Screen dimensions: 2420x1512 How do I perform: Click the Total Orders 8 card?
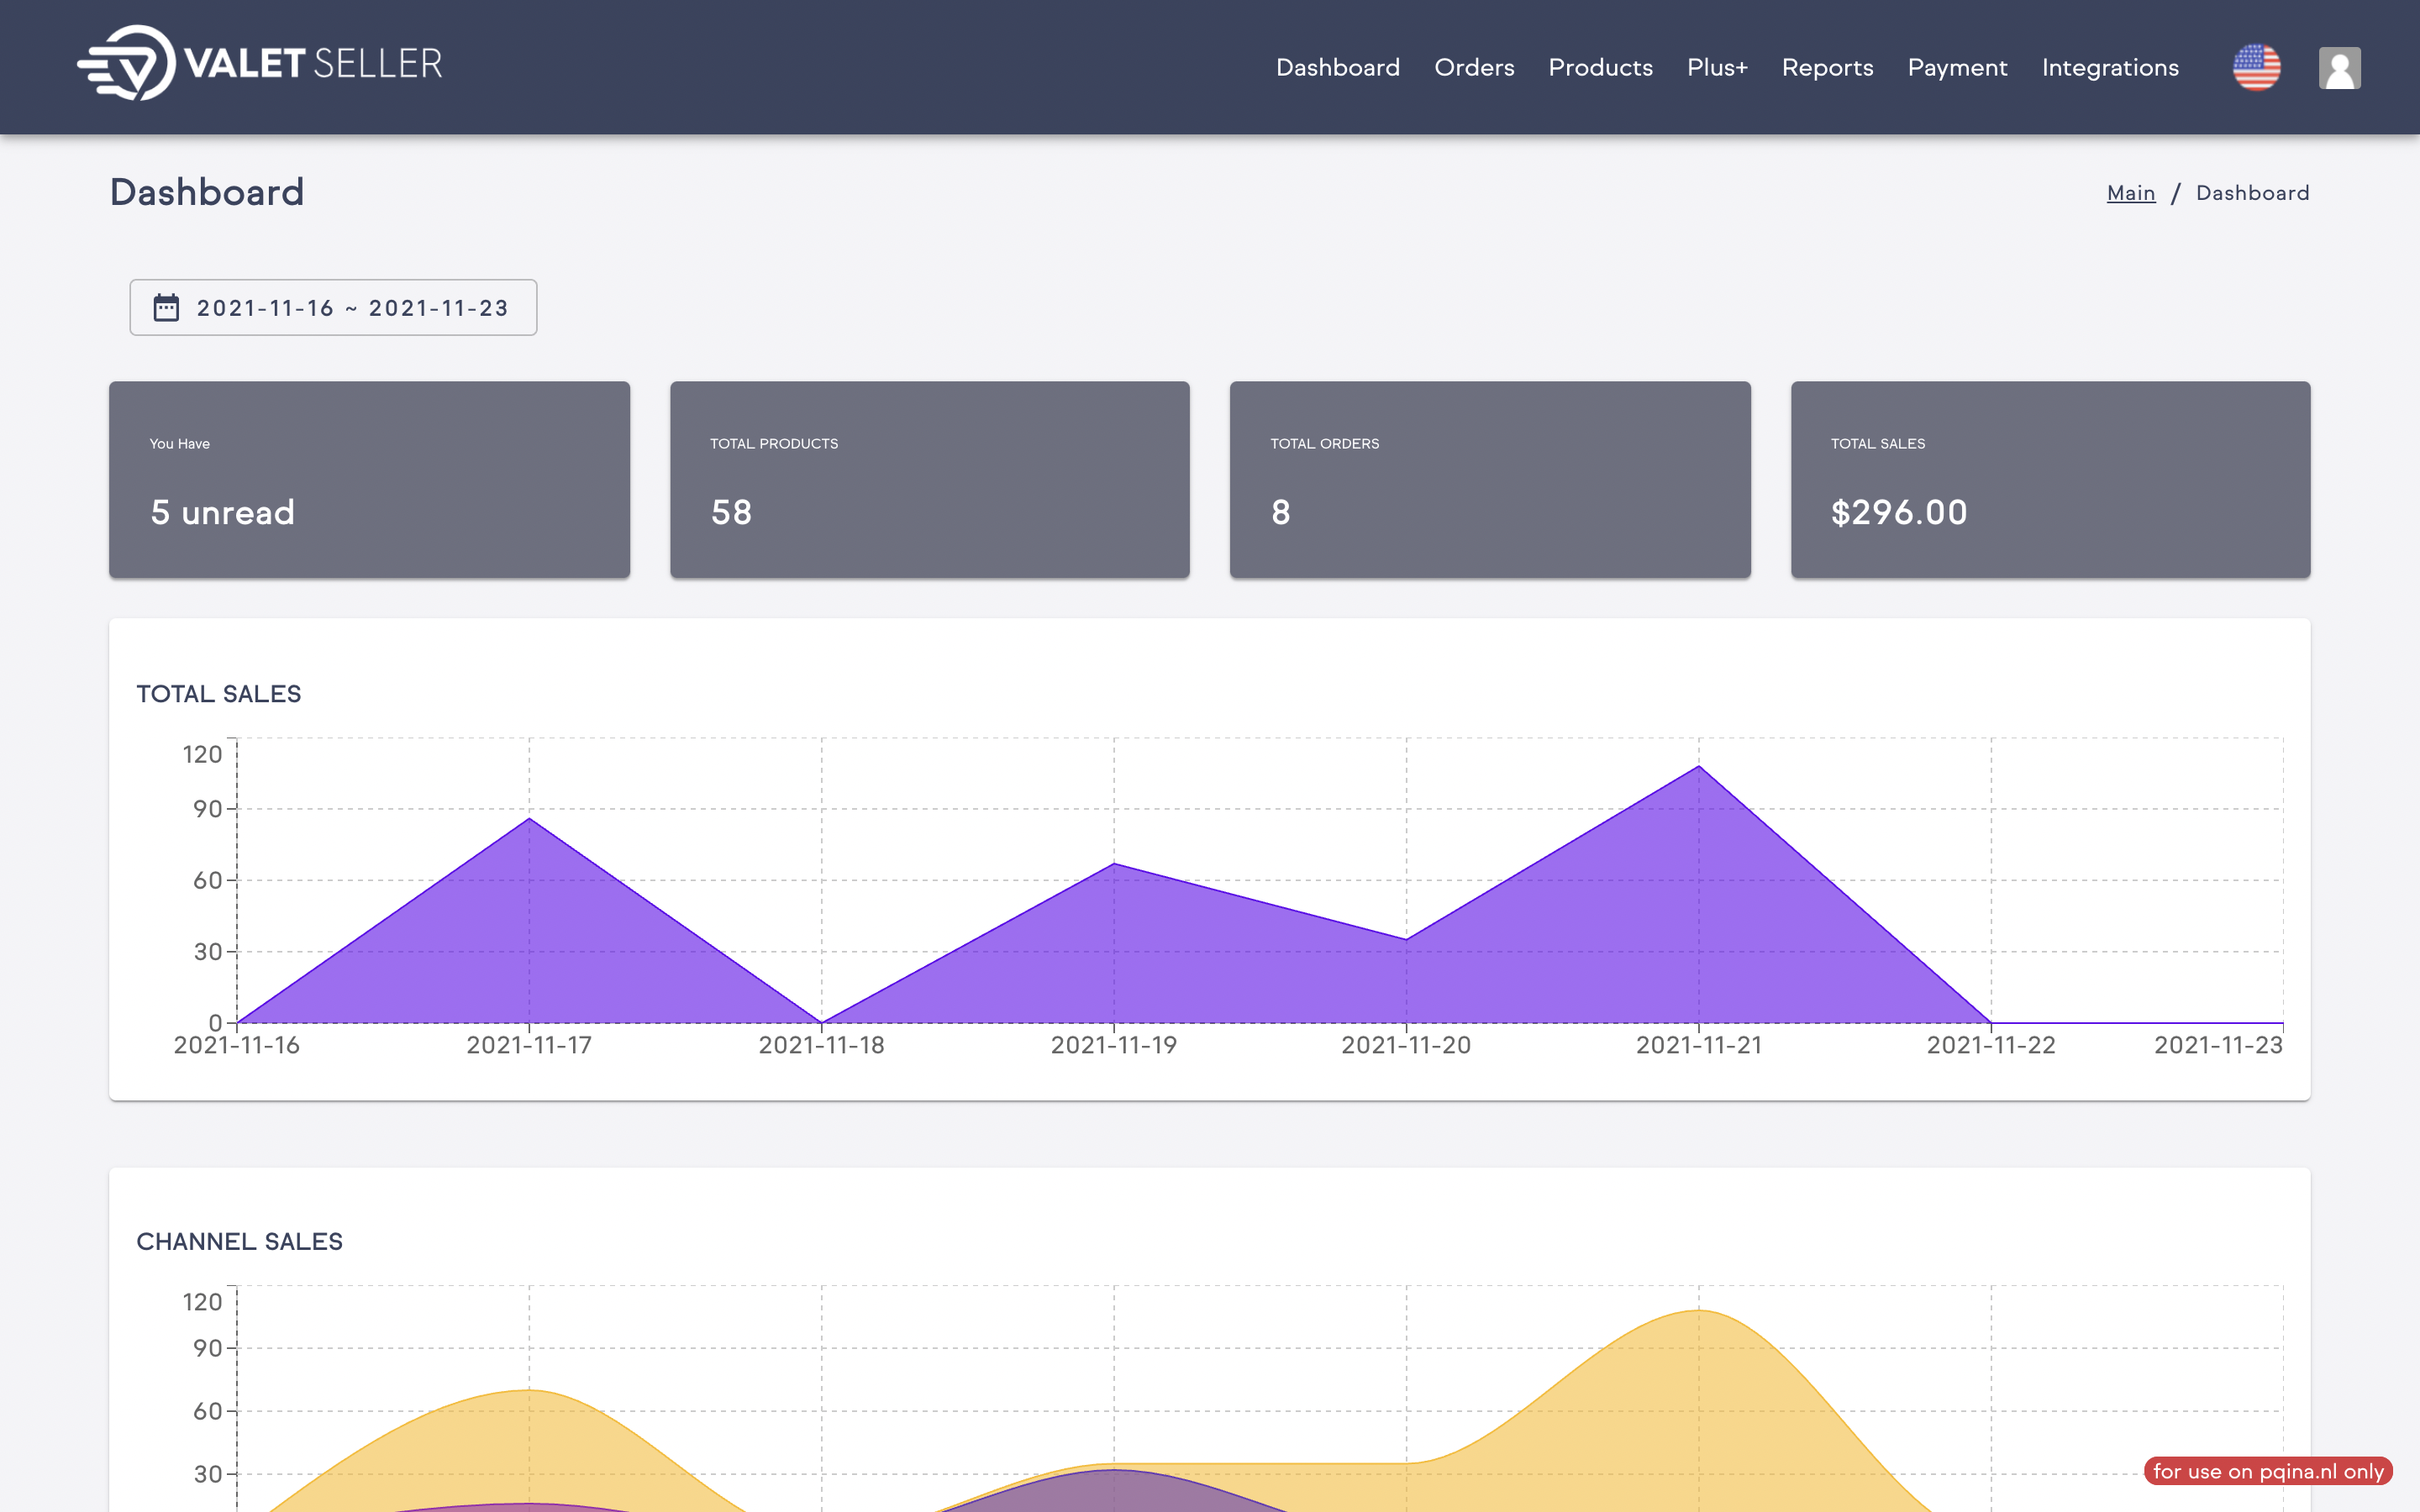pos(1489,480)
